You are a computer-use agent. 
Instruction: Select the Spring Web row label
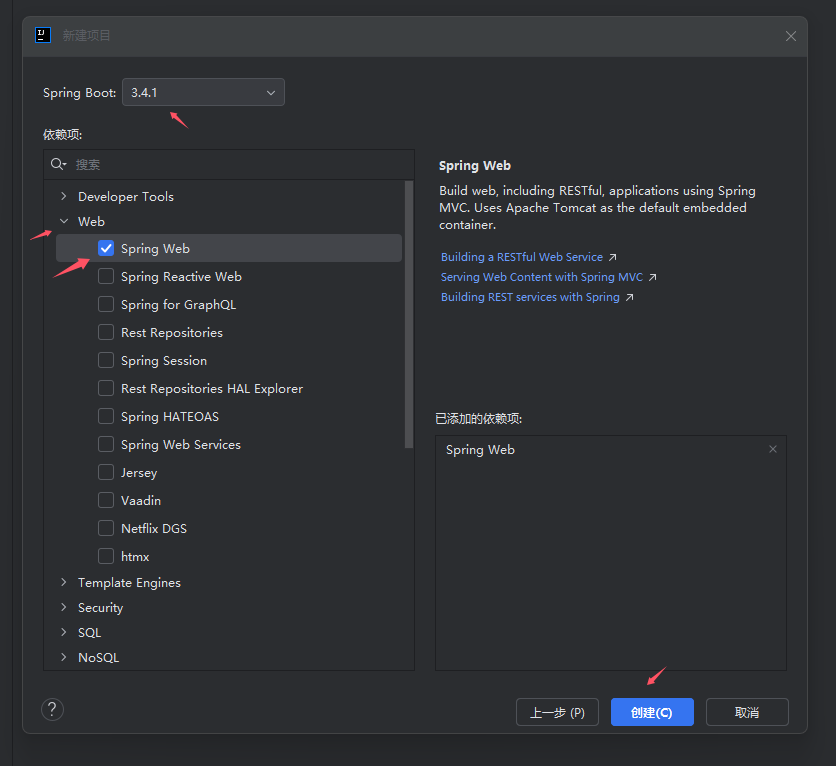tap(155, 248)
